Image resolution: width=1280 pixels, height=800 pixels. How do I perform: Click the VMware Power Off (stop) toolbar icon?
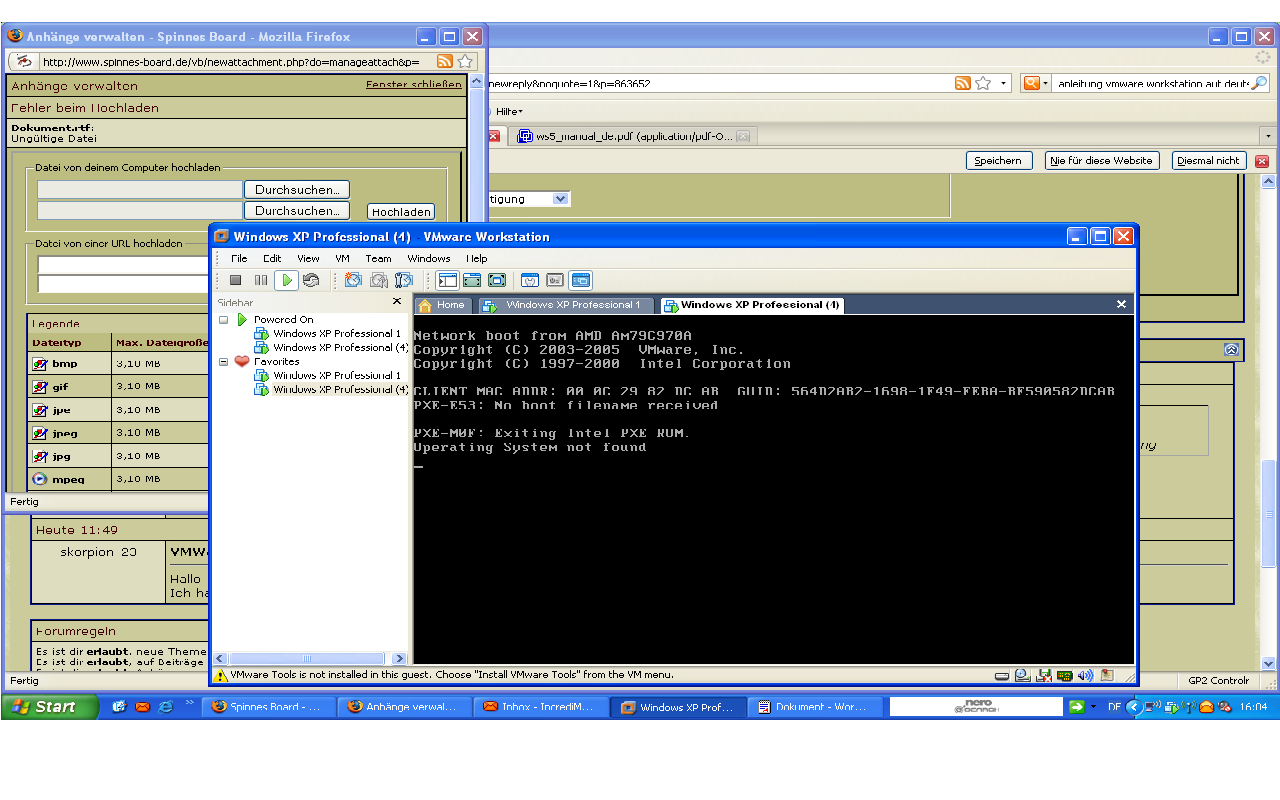point(236,281)
